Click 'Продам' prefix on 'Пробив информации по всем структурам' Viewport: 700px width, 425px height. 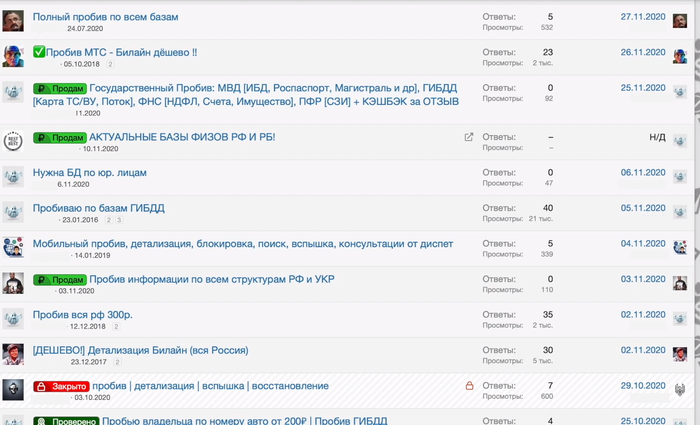tap(60, 280)
